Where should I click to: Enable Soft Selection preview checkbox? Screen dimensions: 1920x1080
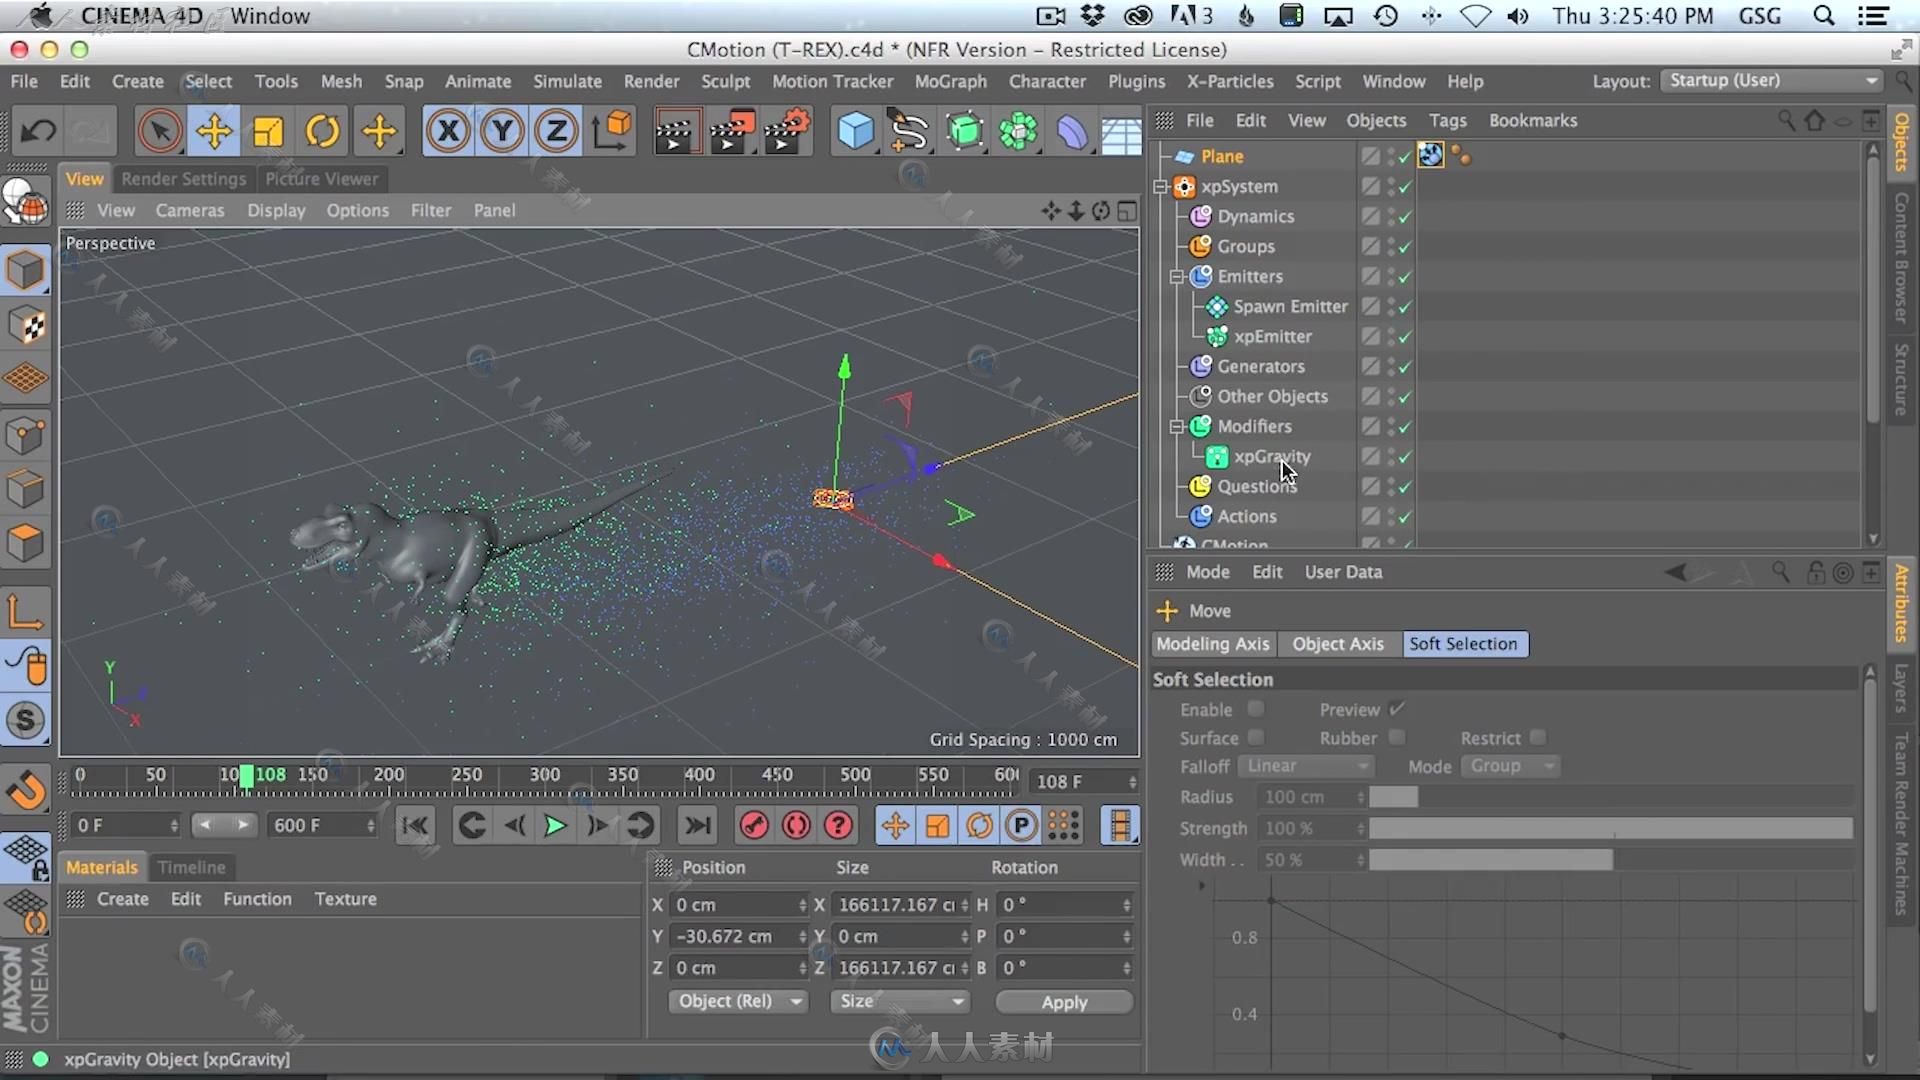click(x=1396, y=709)
